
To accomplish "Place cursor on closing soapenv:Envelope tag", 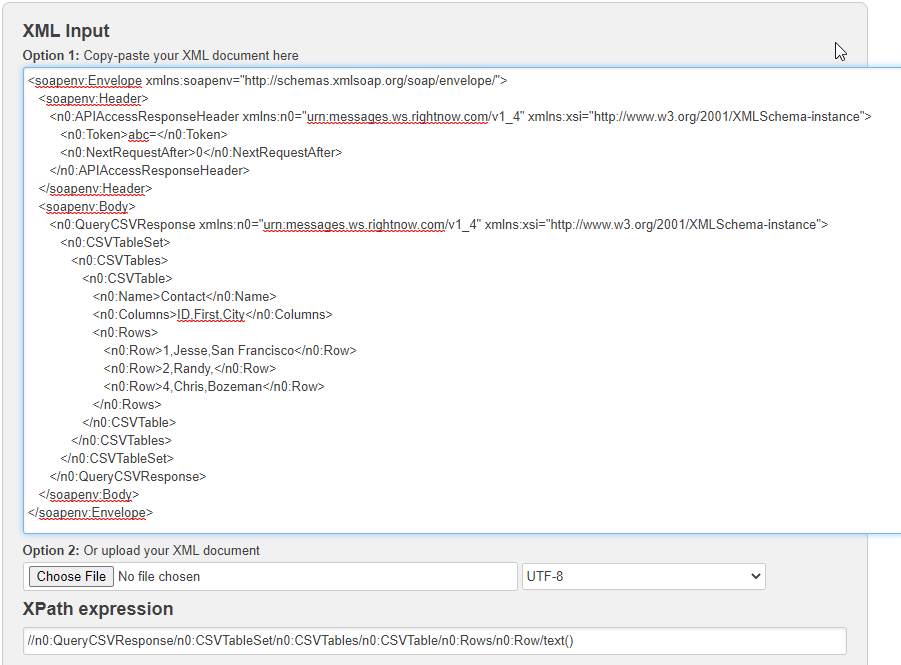I will click(90, 512).
